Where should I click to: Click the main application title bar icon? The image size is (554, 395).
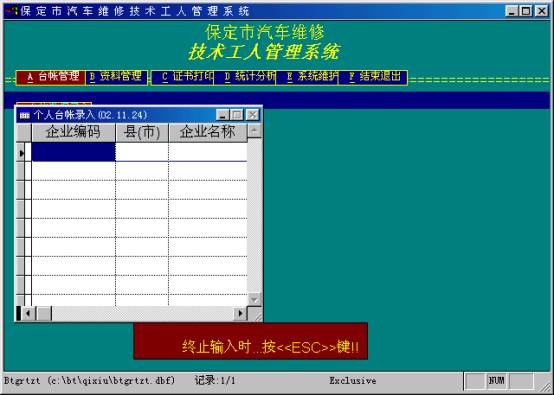pos(12,11)
